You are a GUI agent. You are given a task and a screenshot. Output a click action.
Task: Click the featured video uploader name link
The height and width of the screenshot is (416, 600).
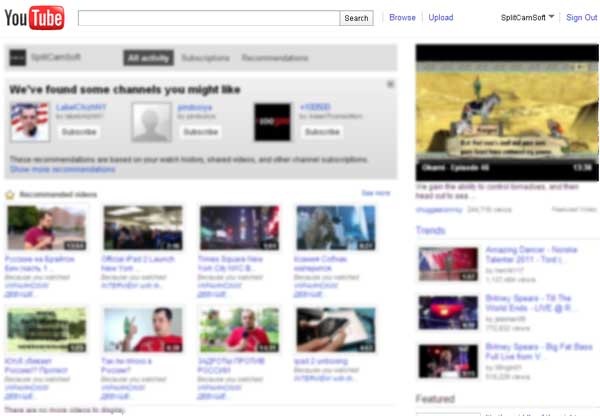(439, 210)
